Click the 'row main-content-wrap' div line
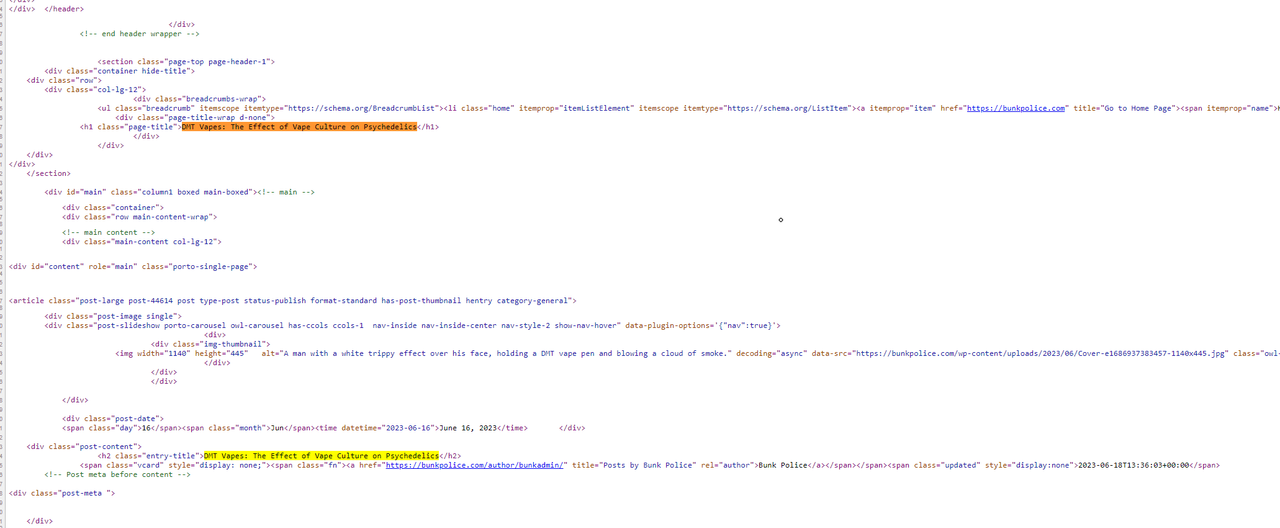The image size is (1280, 528). [139, 216]
